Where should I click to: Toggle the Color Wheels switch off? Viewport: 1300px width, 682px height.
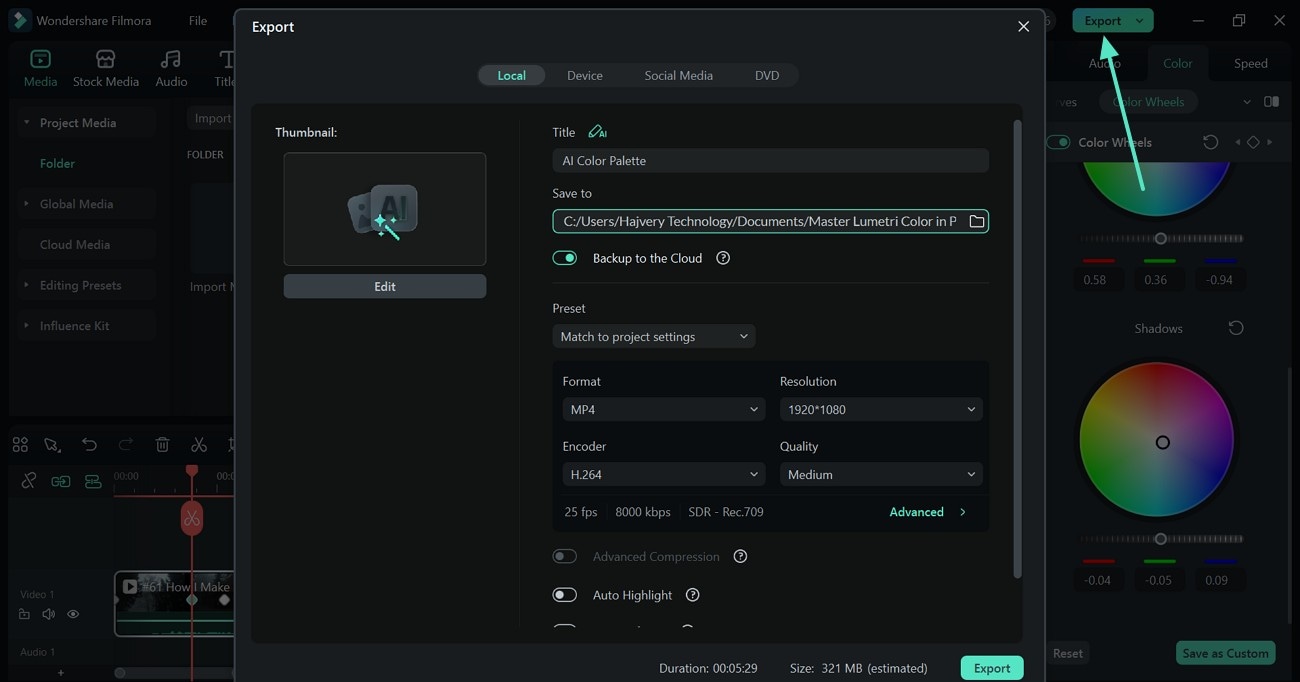[x=1058, y=142]
